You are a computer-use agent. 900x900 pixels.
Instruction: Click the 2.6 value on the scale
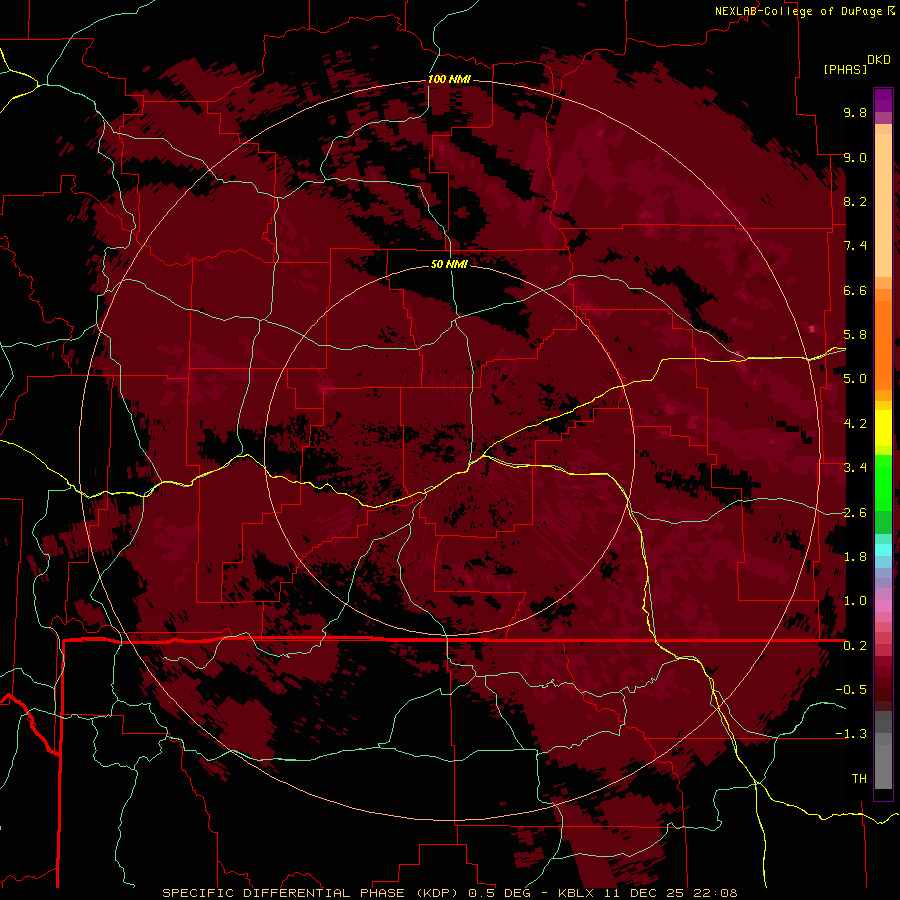point(855,513)
